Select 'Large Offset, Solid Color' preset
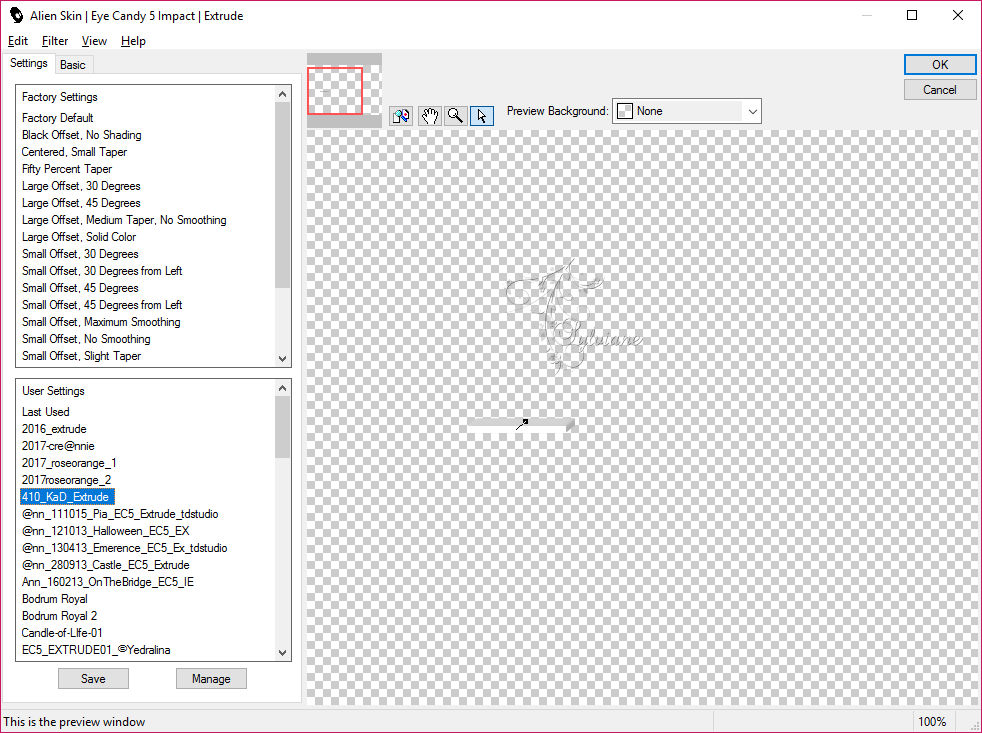Image resolution: width=982 pixels, height=733 pixels. point(79,237)
